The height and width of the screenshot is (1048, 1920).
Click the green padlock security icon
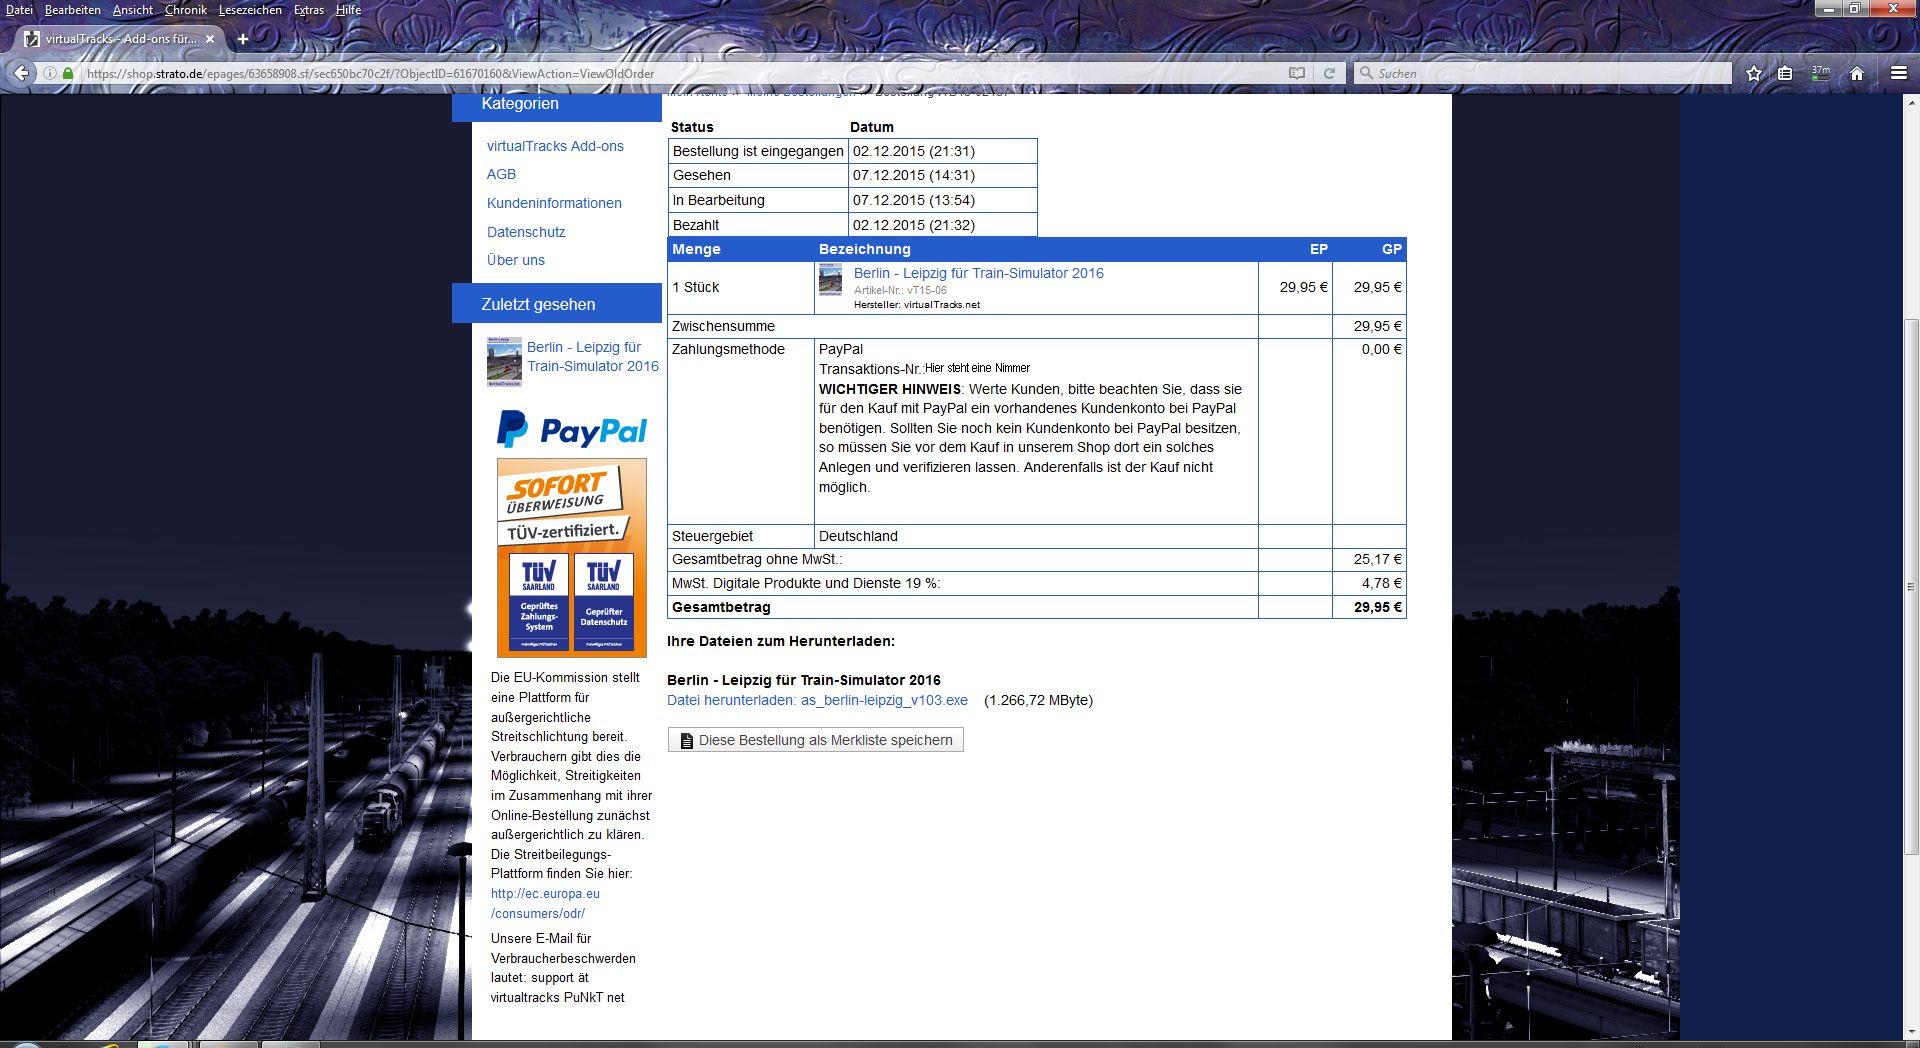[68, 73]
